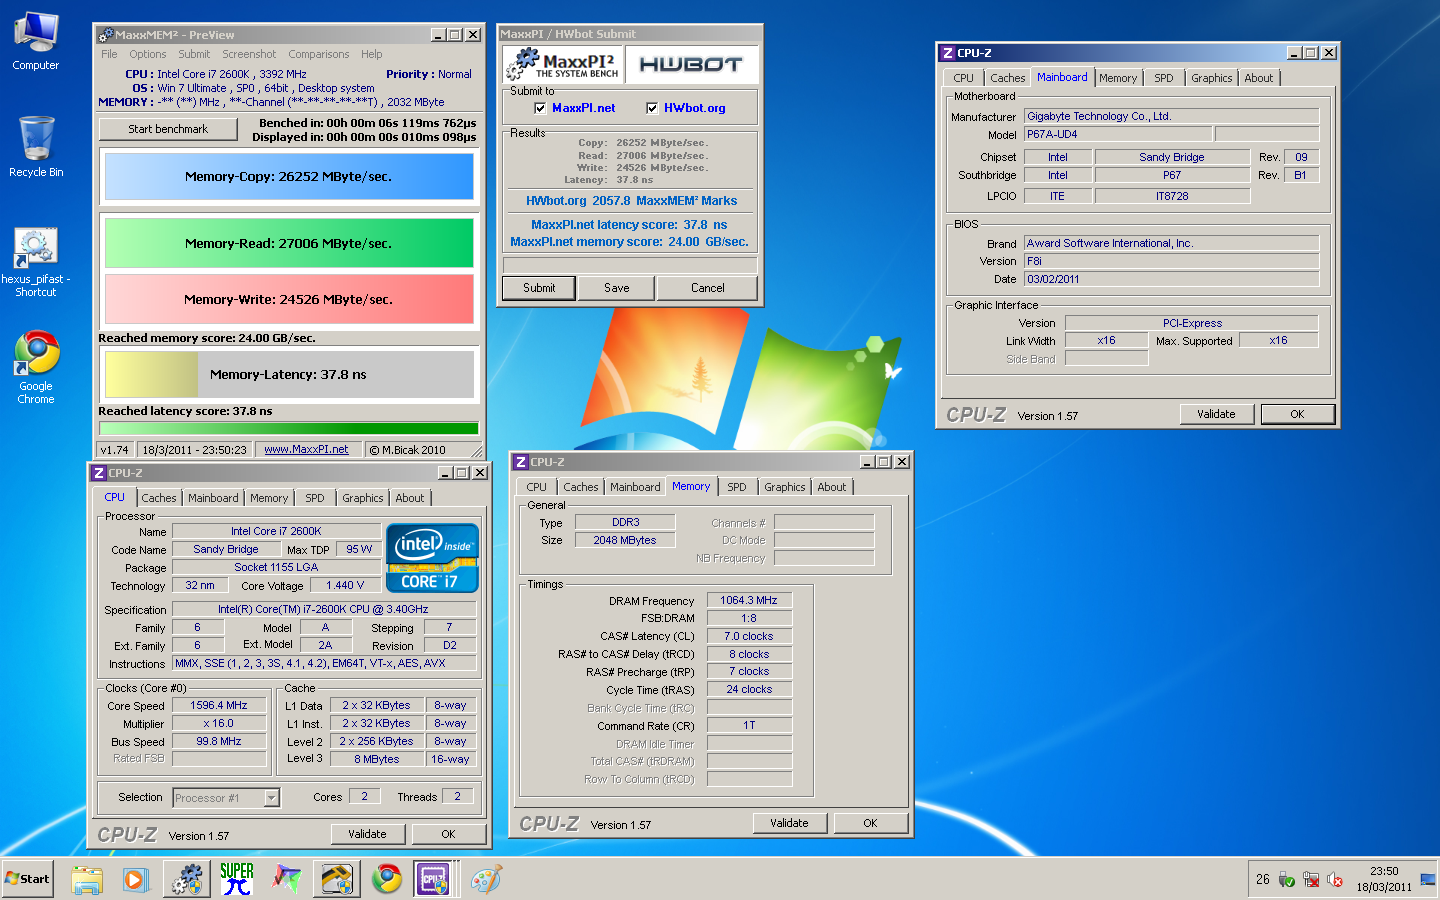1440x900 pixels.
Task: Click the red Memory-Write result bar
Action: coord(289,299)
